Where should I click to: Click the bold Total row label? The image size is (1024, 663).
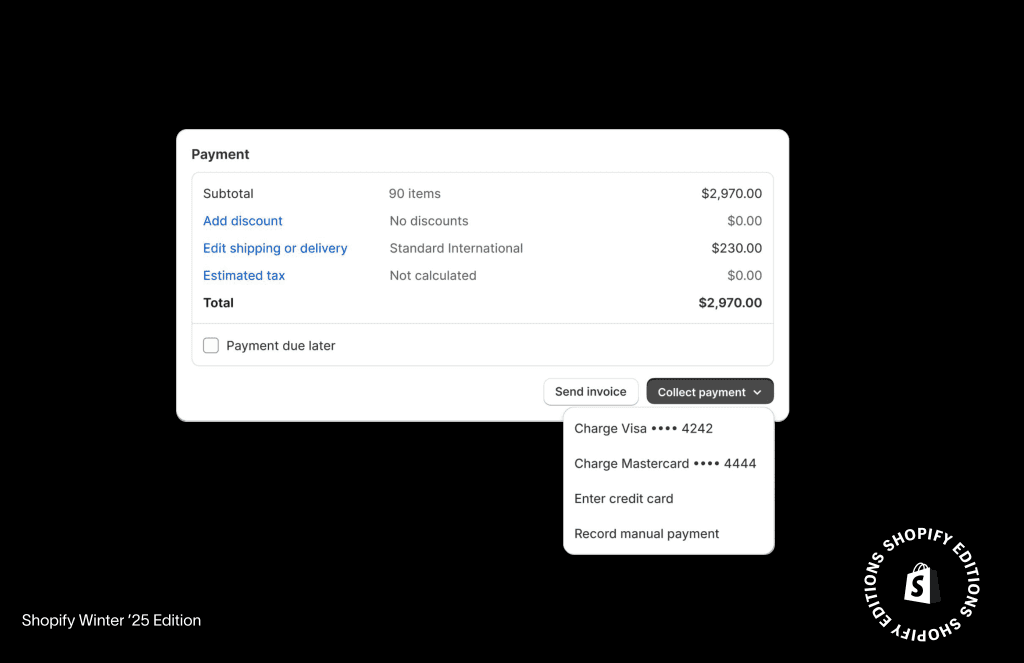(x=218, y=303)
